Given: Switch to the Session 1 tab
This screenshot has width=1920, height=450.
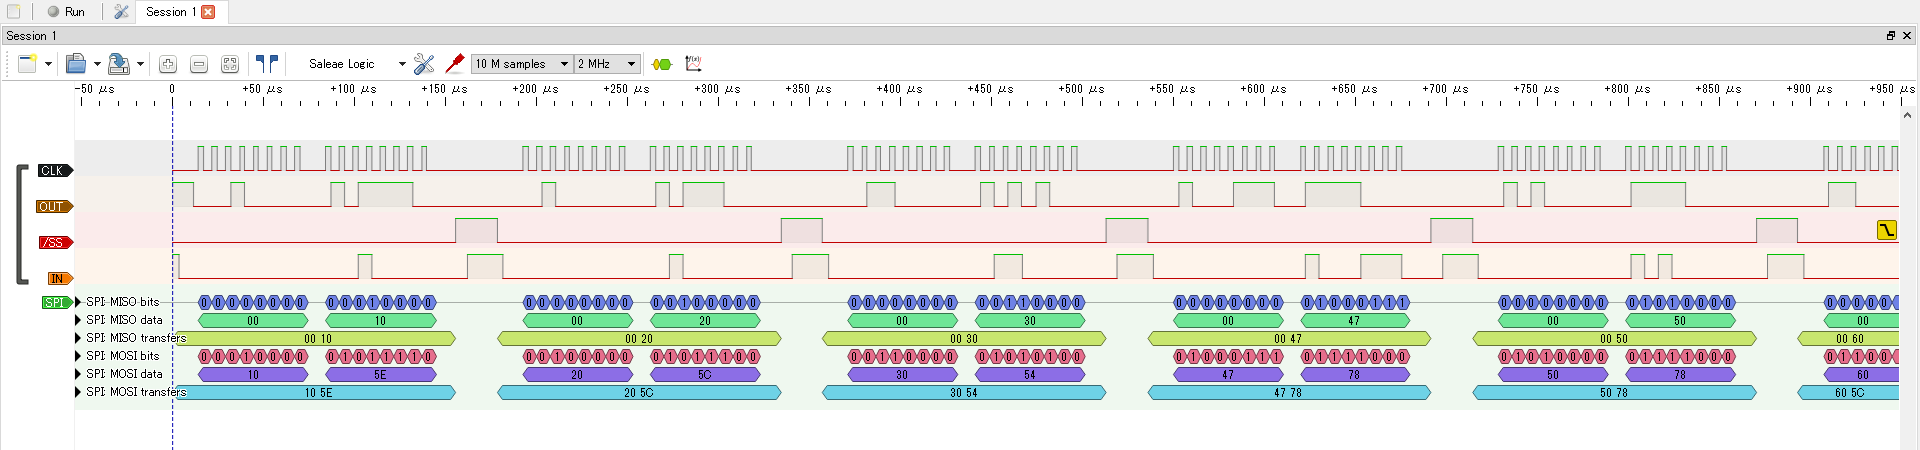Looking at the screenshot, I should (170, 12).
